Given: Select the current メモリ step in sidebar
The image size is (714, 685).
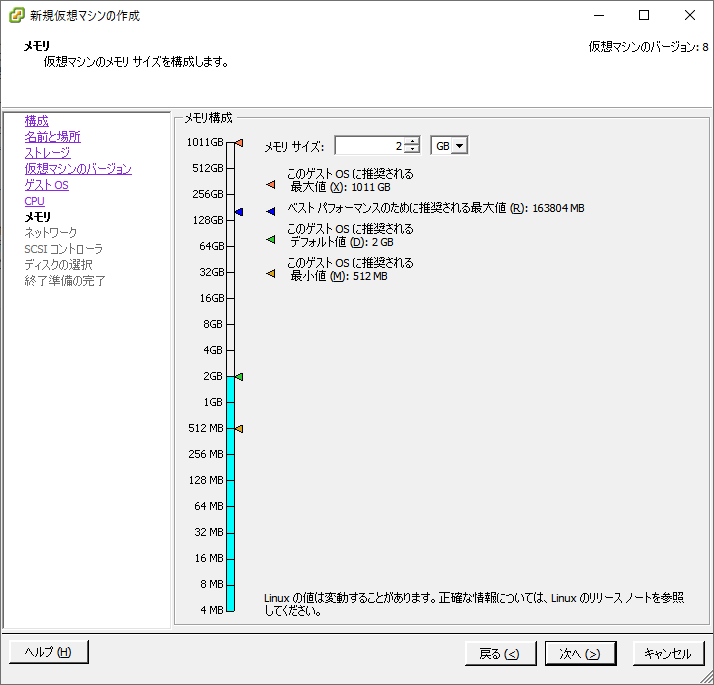Looking at the screenshot, I should [x=37, y=217].
